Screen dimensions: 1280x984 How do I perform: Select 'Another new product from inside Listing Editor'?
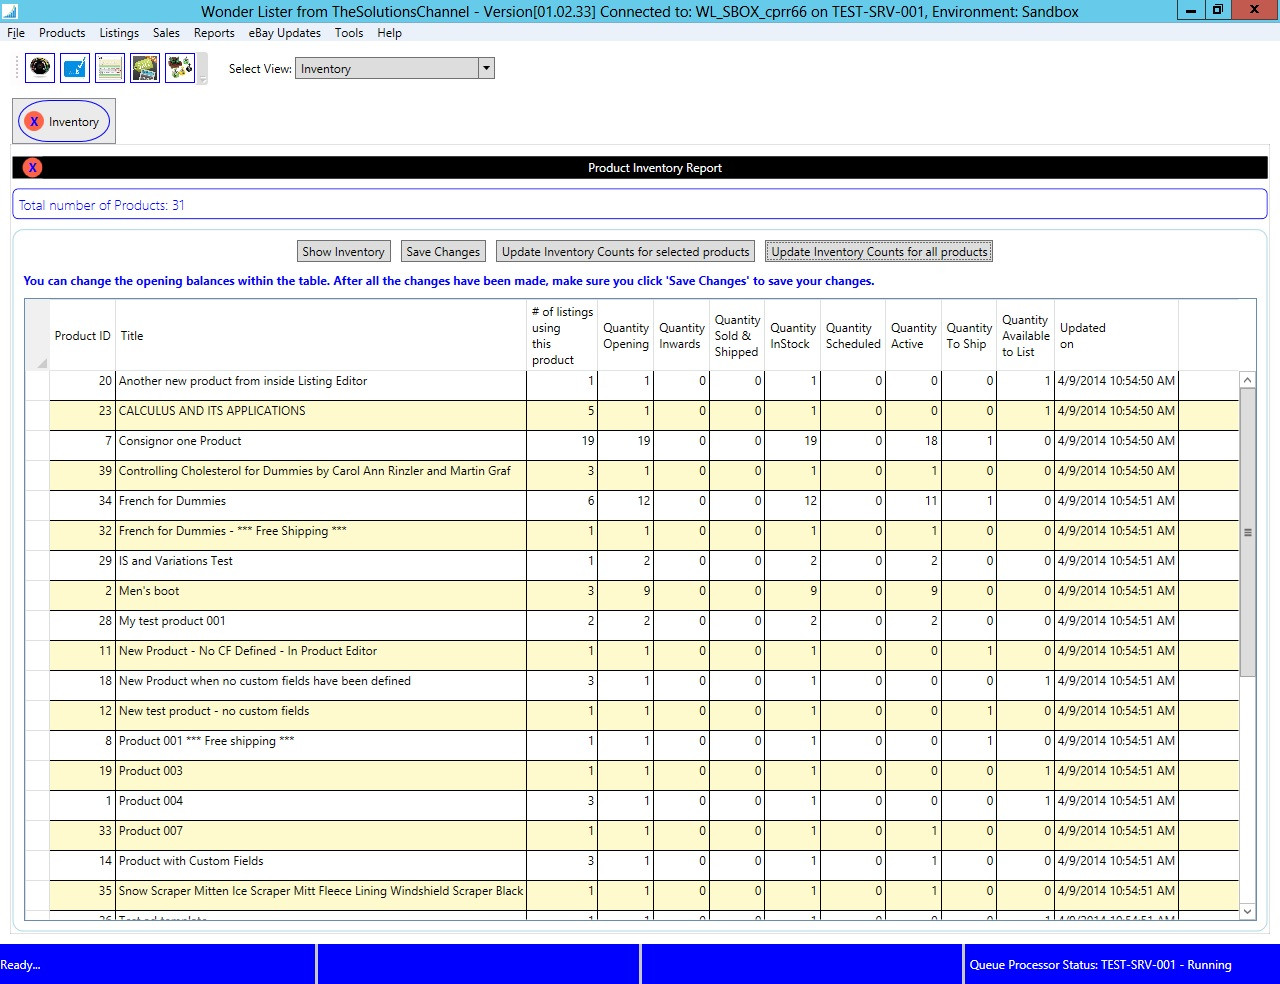[x=243, y=381]
